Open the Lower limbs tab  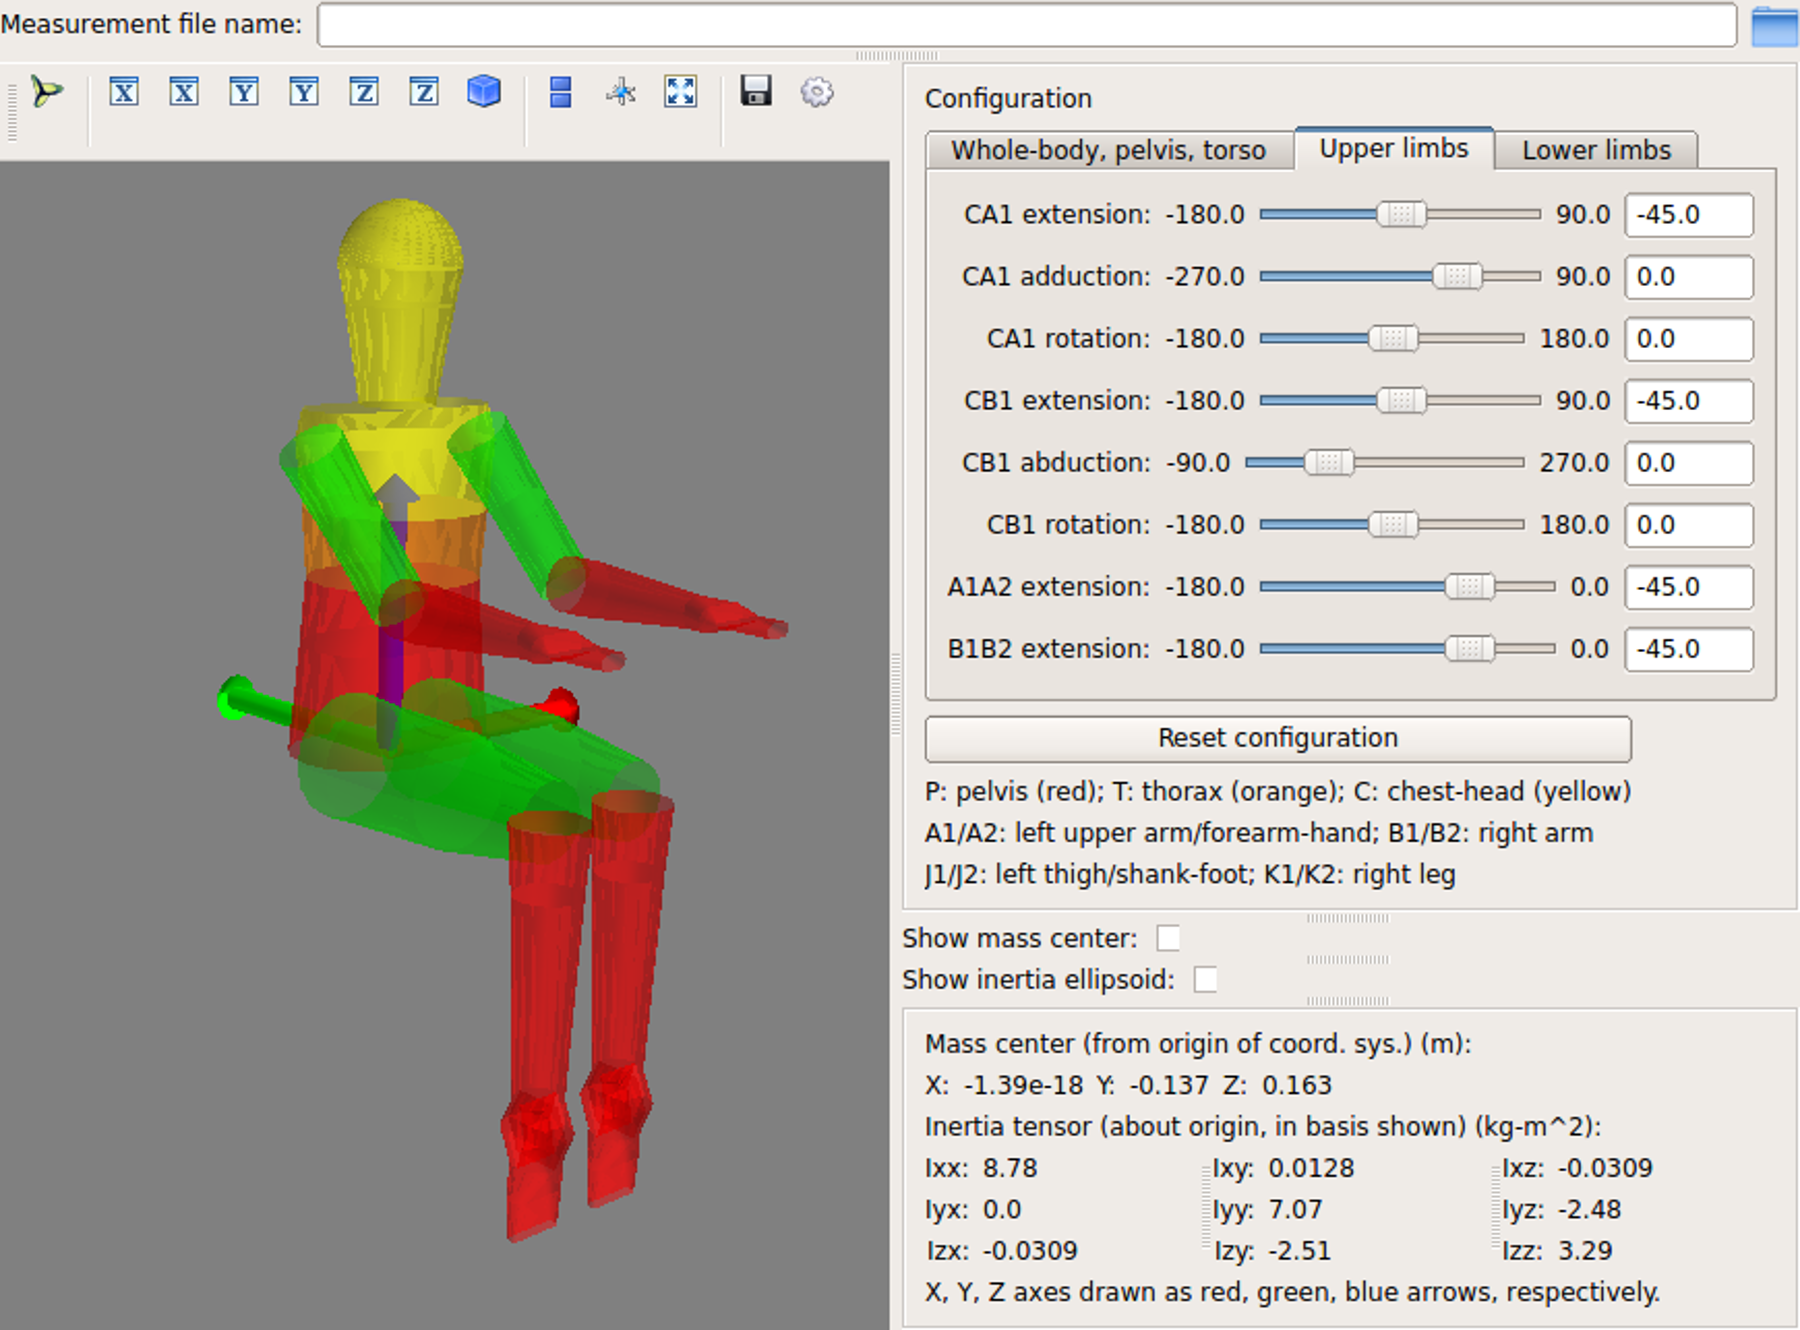point(1596,150)
